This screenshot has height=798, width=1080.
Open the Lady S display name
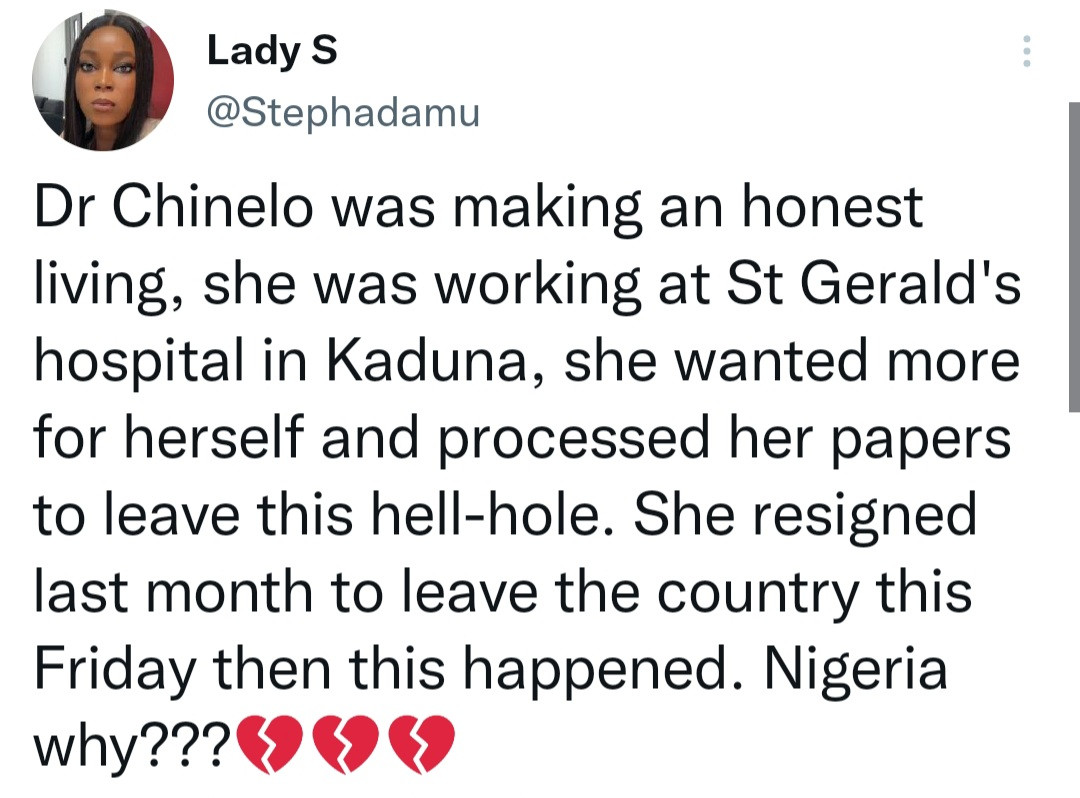(x=271, y=52)
